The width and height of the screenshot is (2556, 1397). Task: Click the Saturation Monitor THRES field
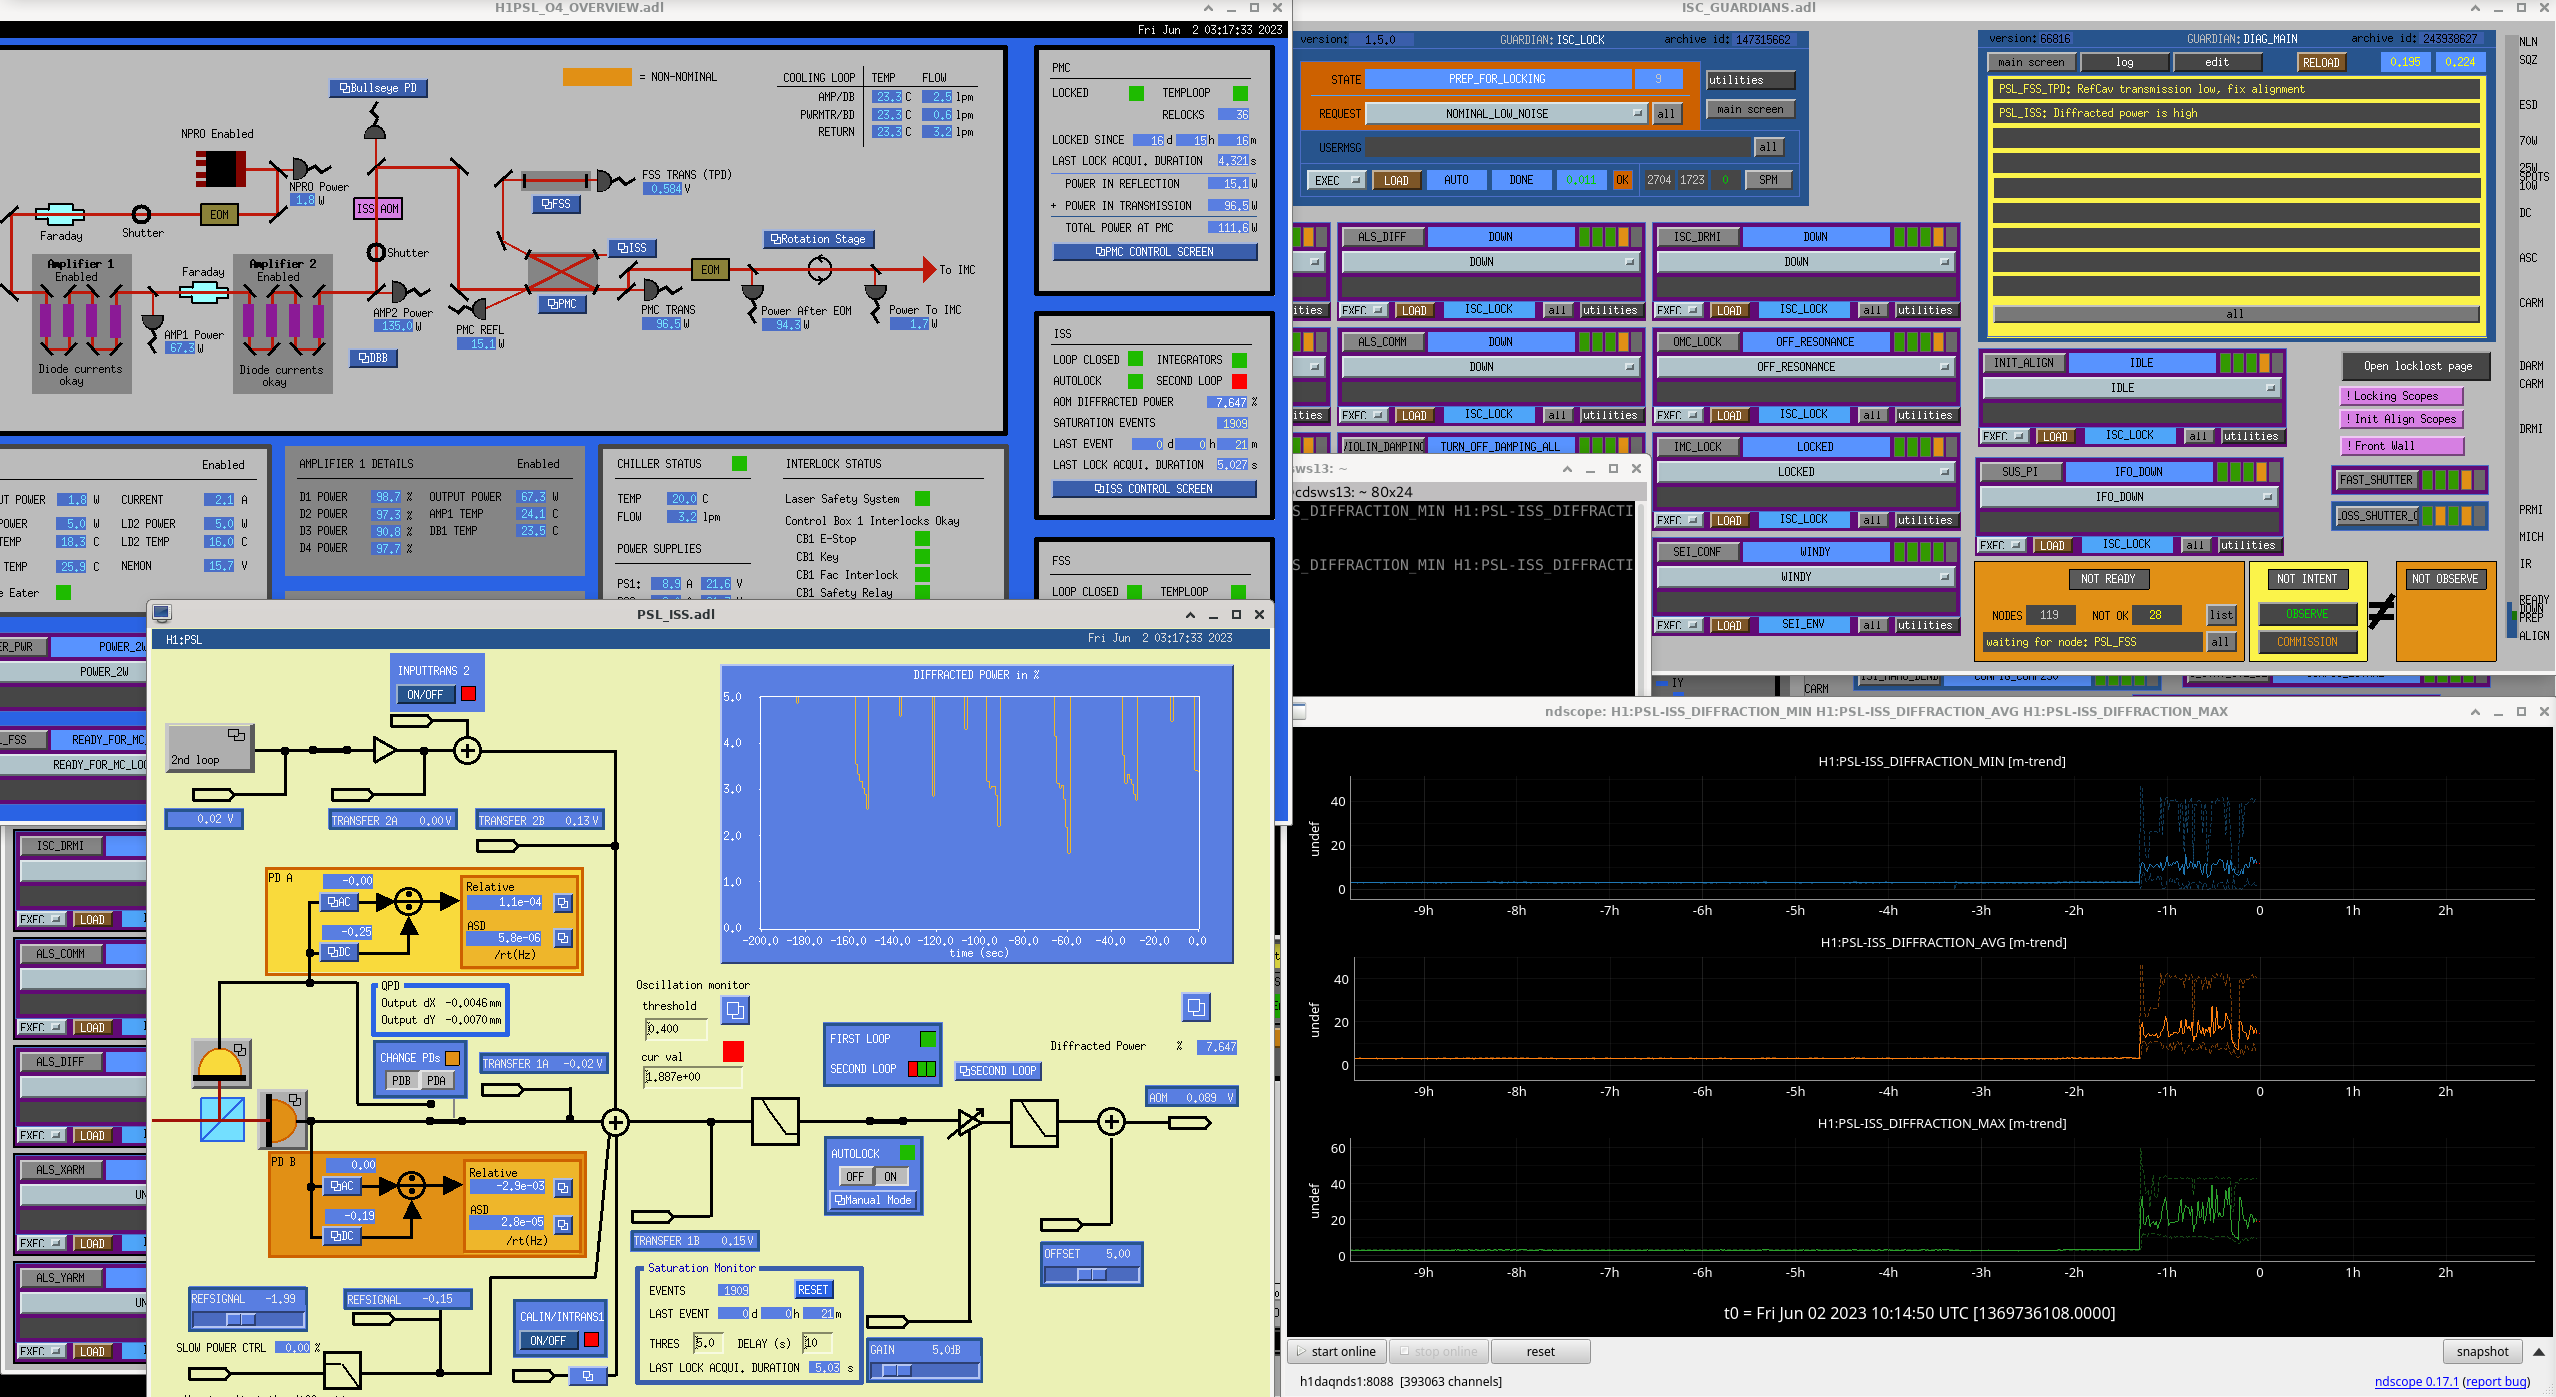point(708,1343)
